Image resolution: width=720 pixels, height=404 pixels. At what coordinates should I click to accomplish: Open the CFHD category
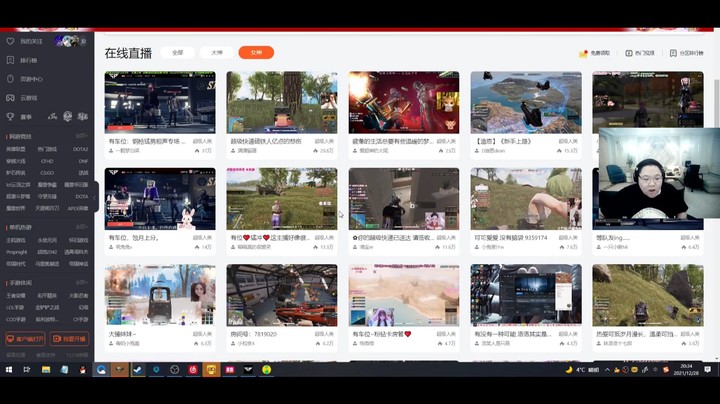[x=47, y=161]
